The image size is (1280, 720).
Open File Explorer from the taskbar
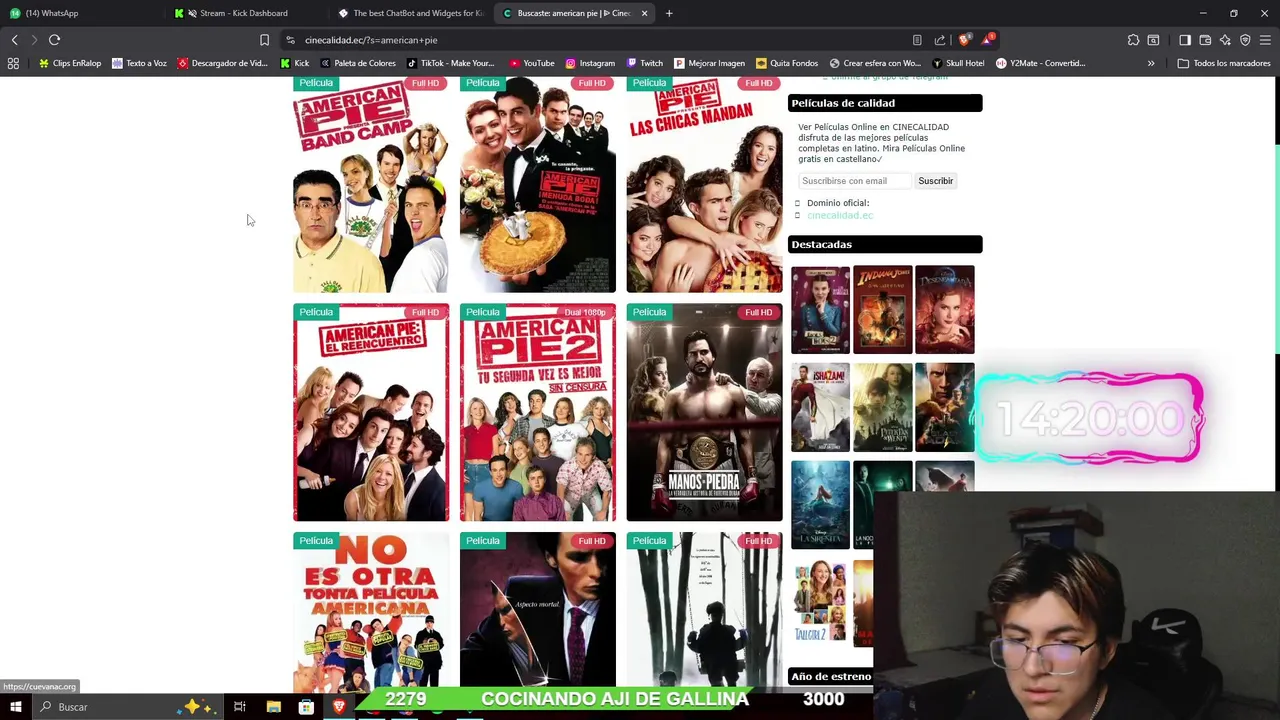tap(273, 707)
